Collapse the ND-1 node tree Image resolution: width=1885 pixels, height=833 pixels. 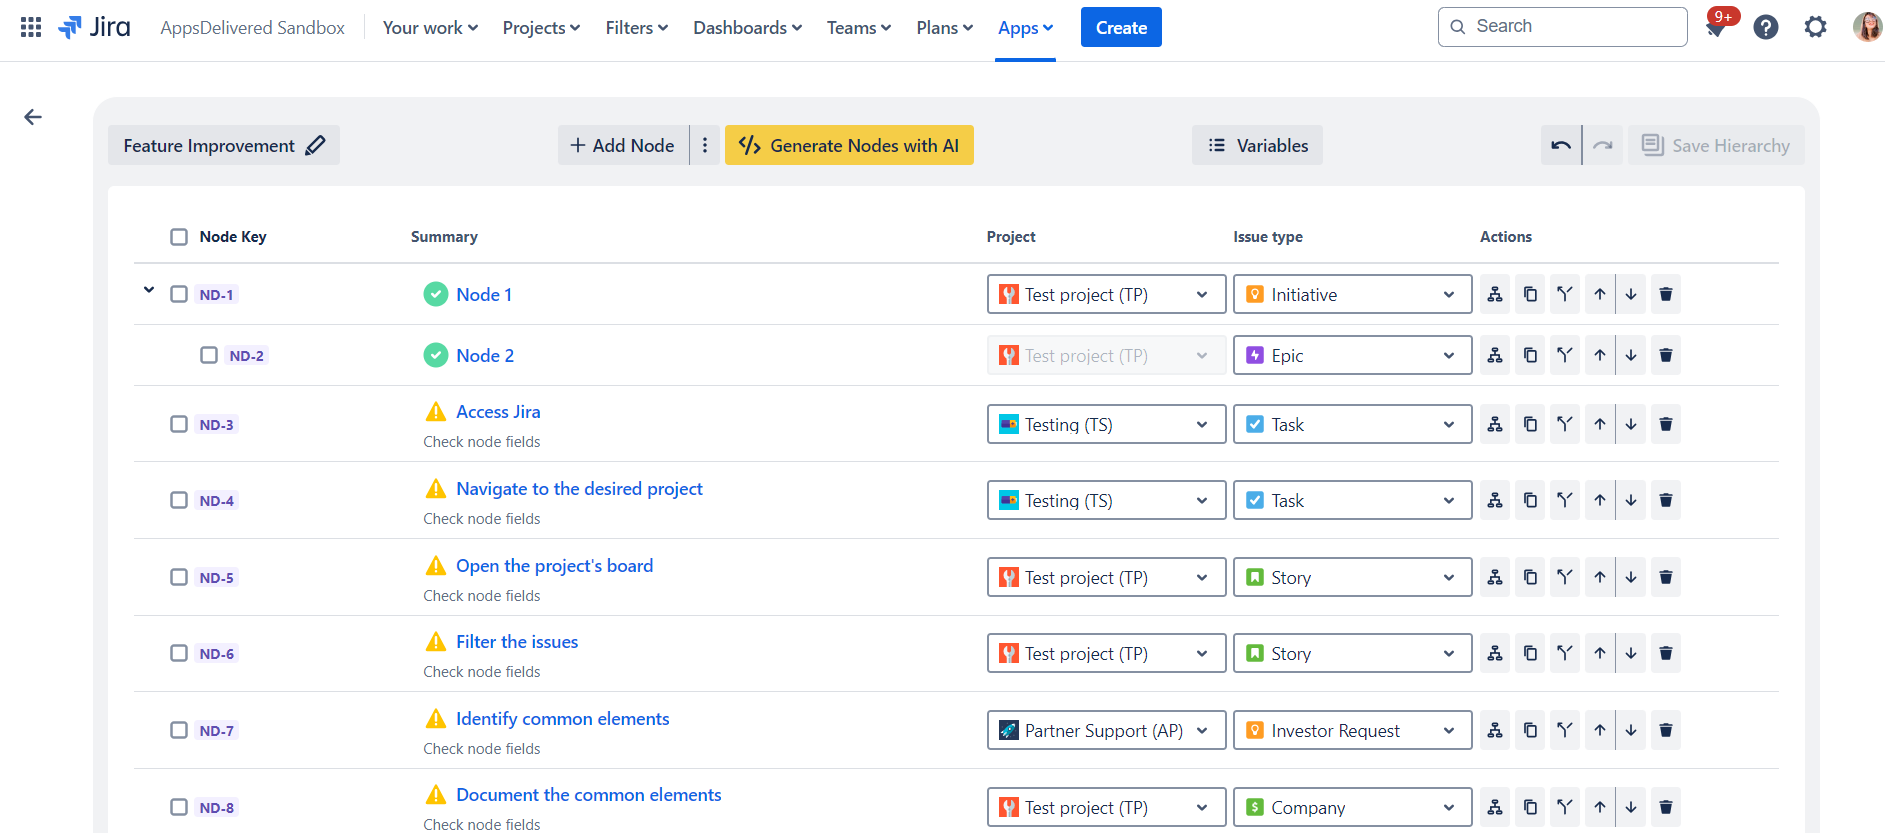pyautogui.click(x=149, y=290)
